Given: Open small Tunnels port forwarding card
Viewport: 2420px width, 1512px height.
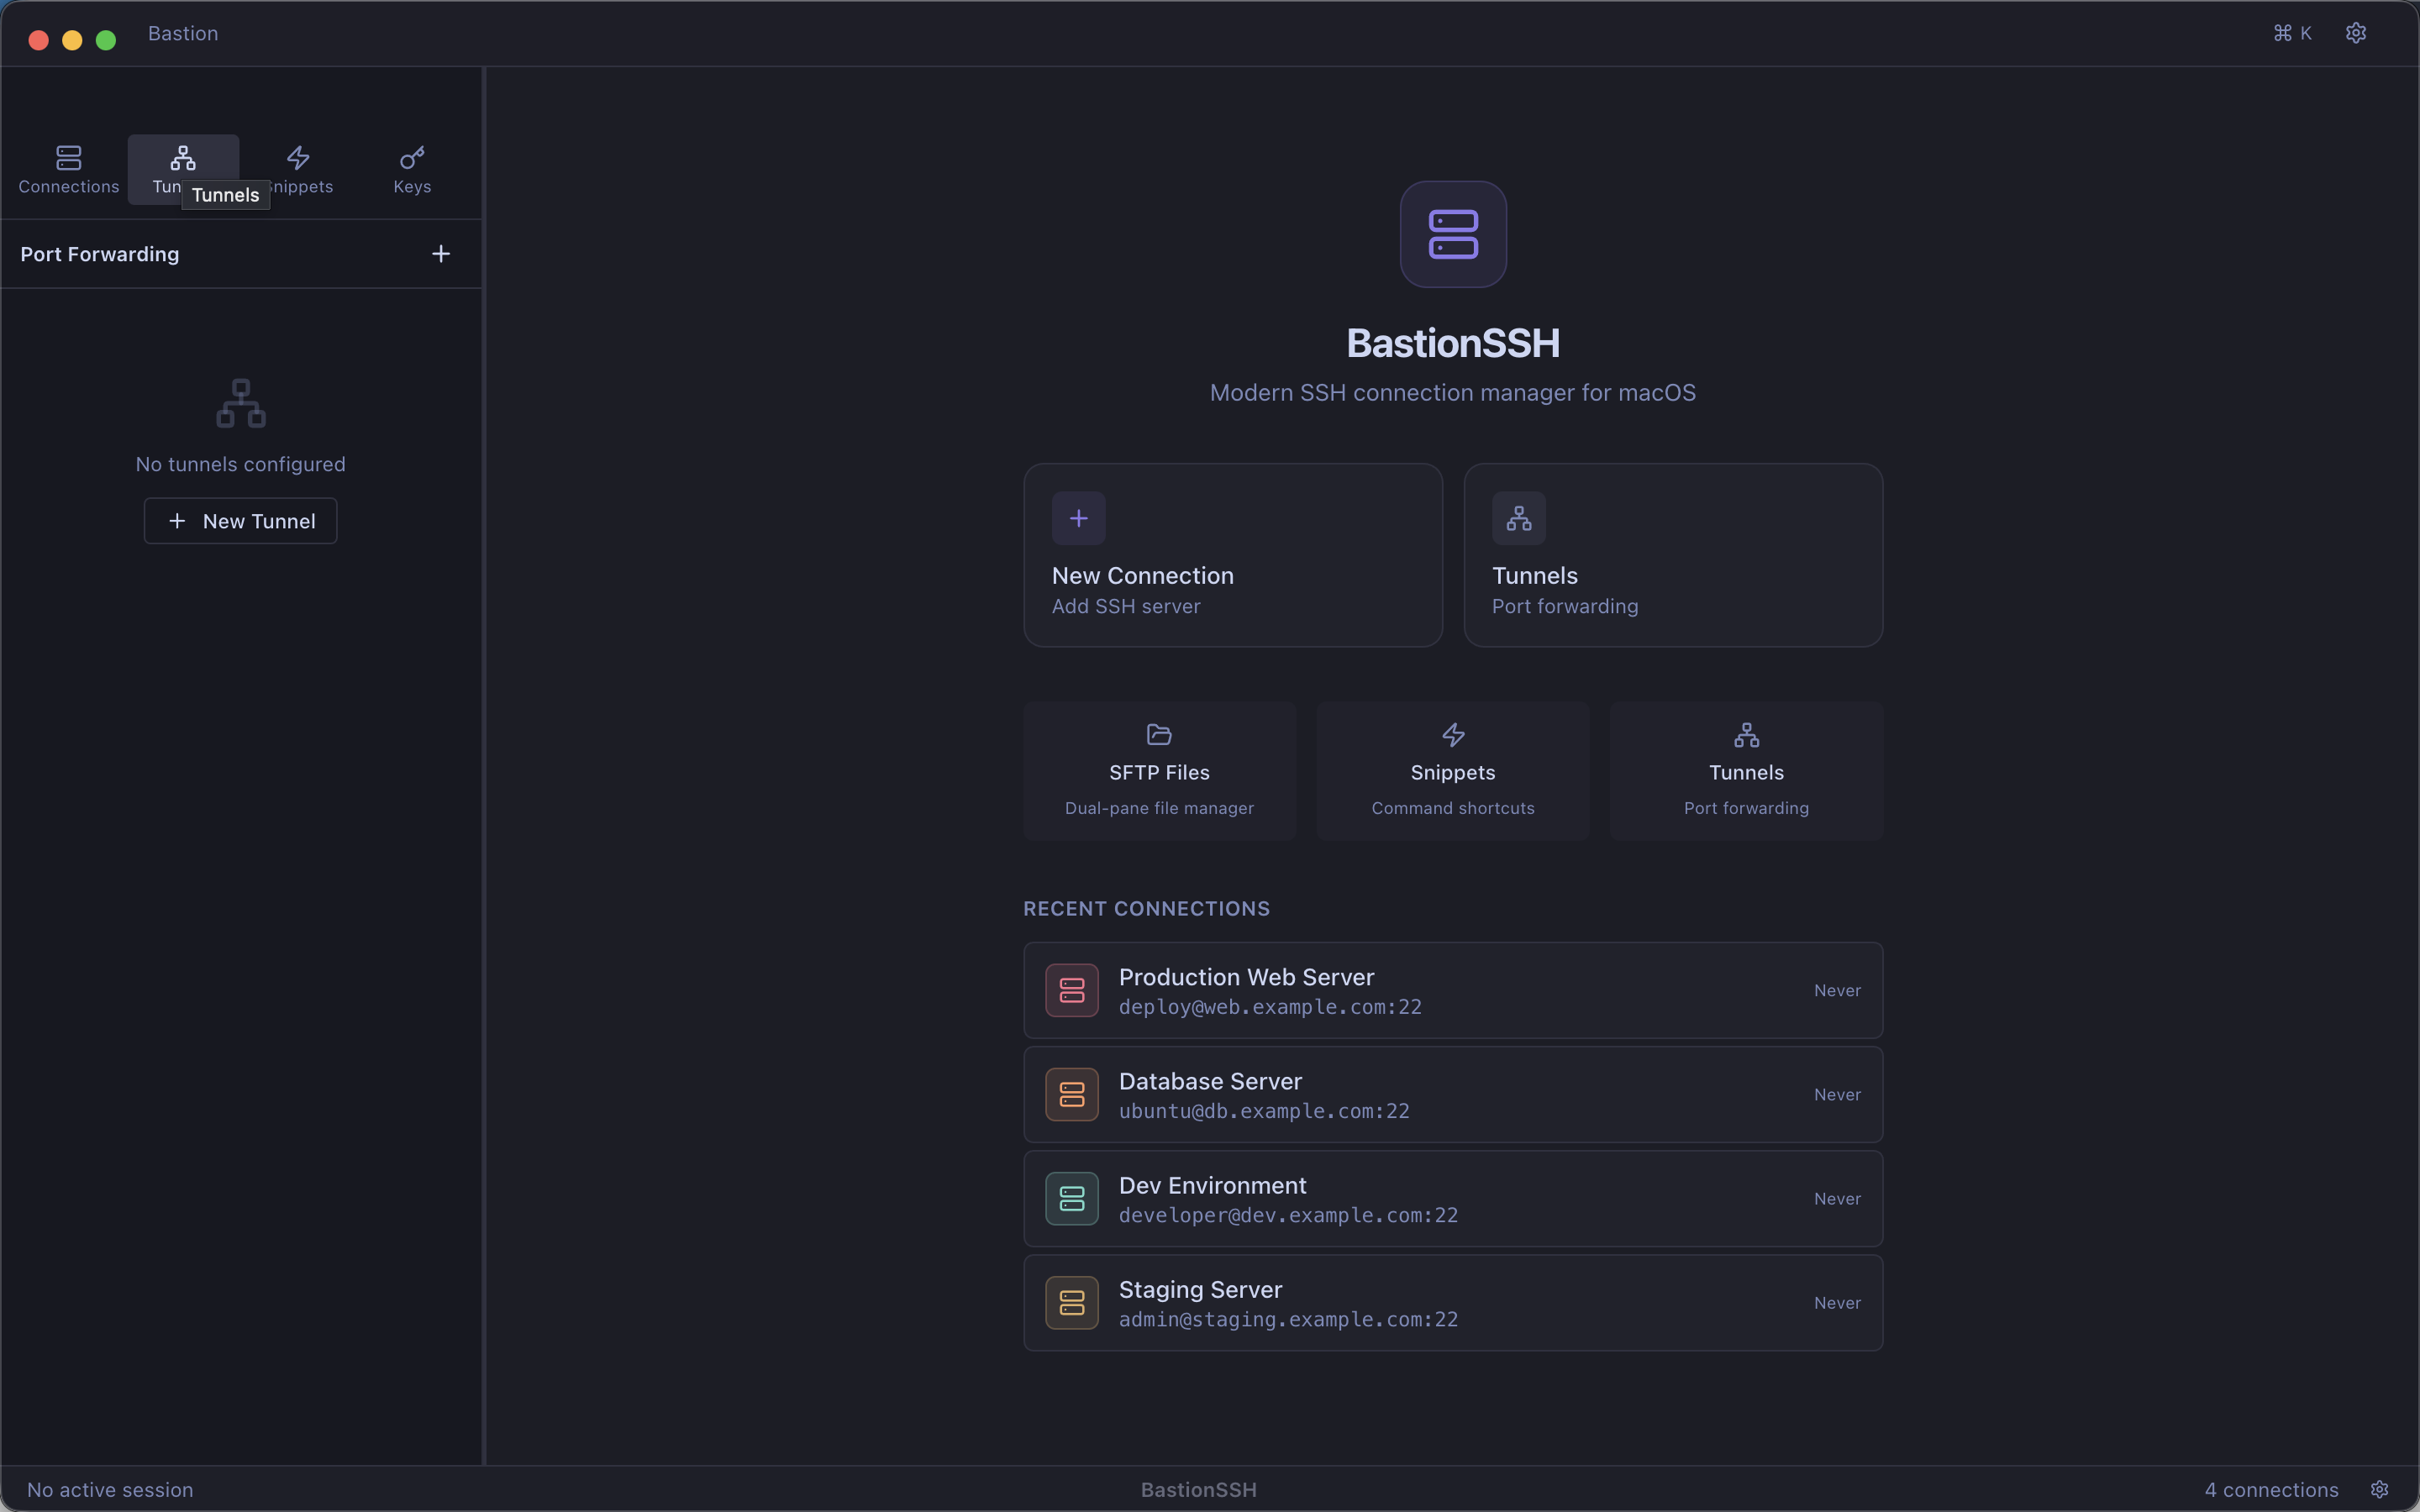Looking at the screenshot, I should (x=1745, y=770).
